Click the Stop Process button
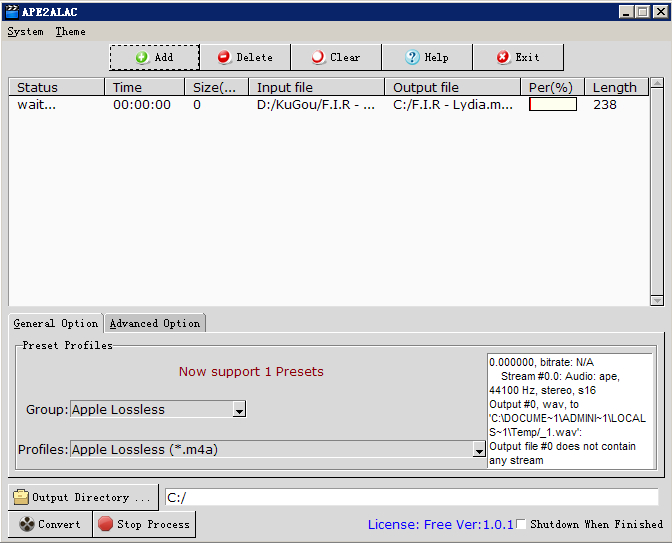 click(x=143, y=524)
